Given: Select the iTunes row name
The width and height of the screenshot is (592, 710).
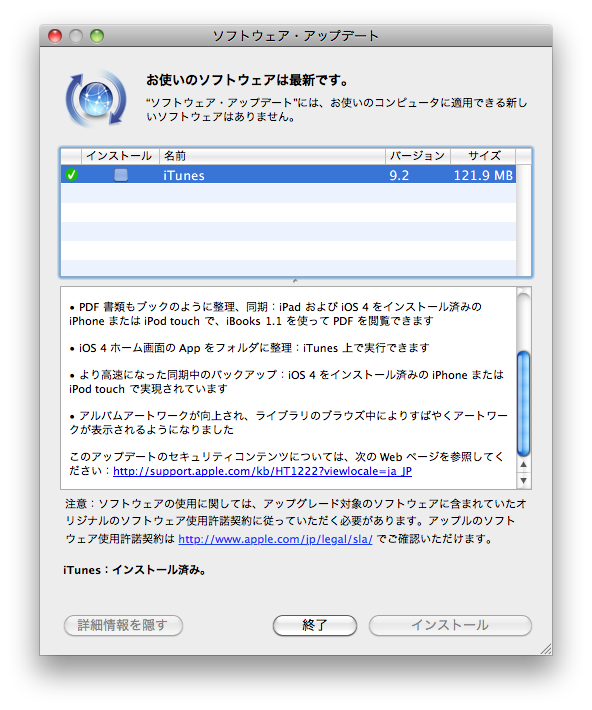Looking at the screenshot, I should point(183,175).
